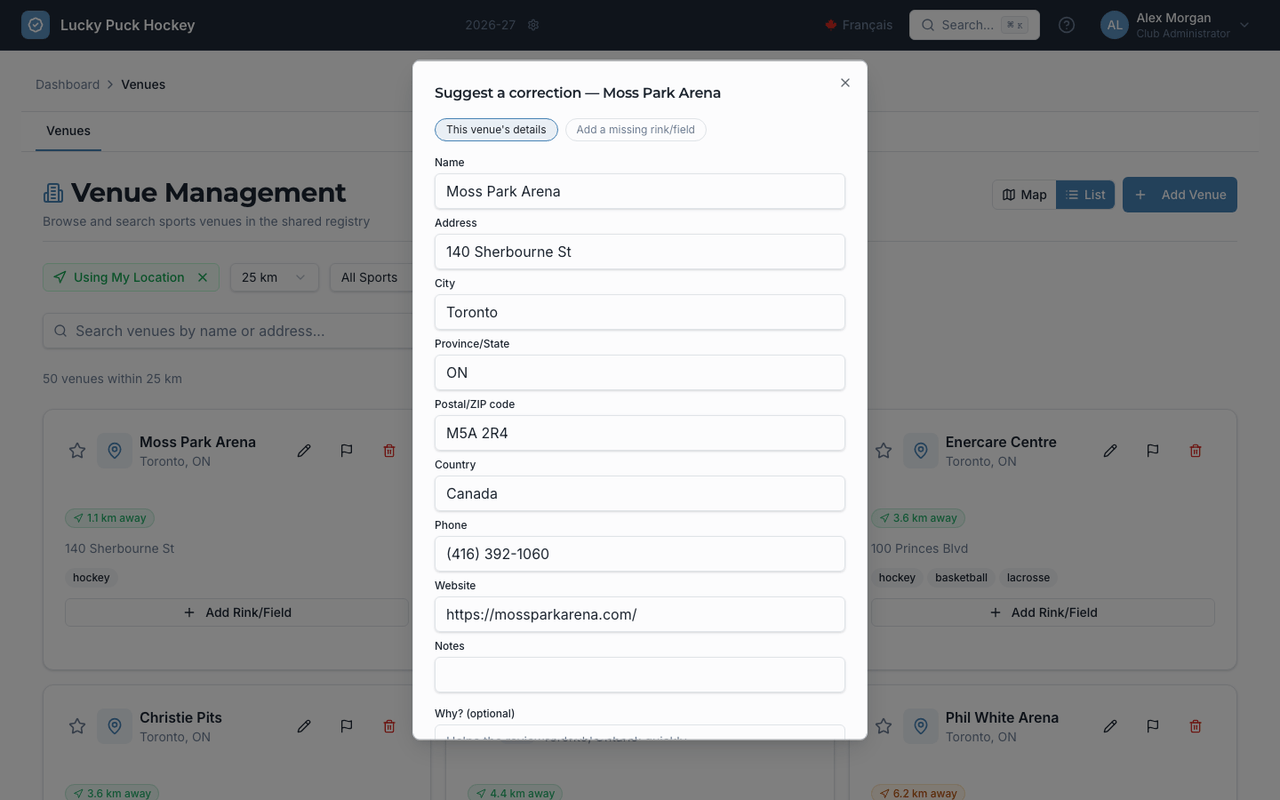Delete Moss Park Arena with trash icon
Viewport: 1280px width, 800px height.
(389, 451)
